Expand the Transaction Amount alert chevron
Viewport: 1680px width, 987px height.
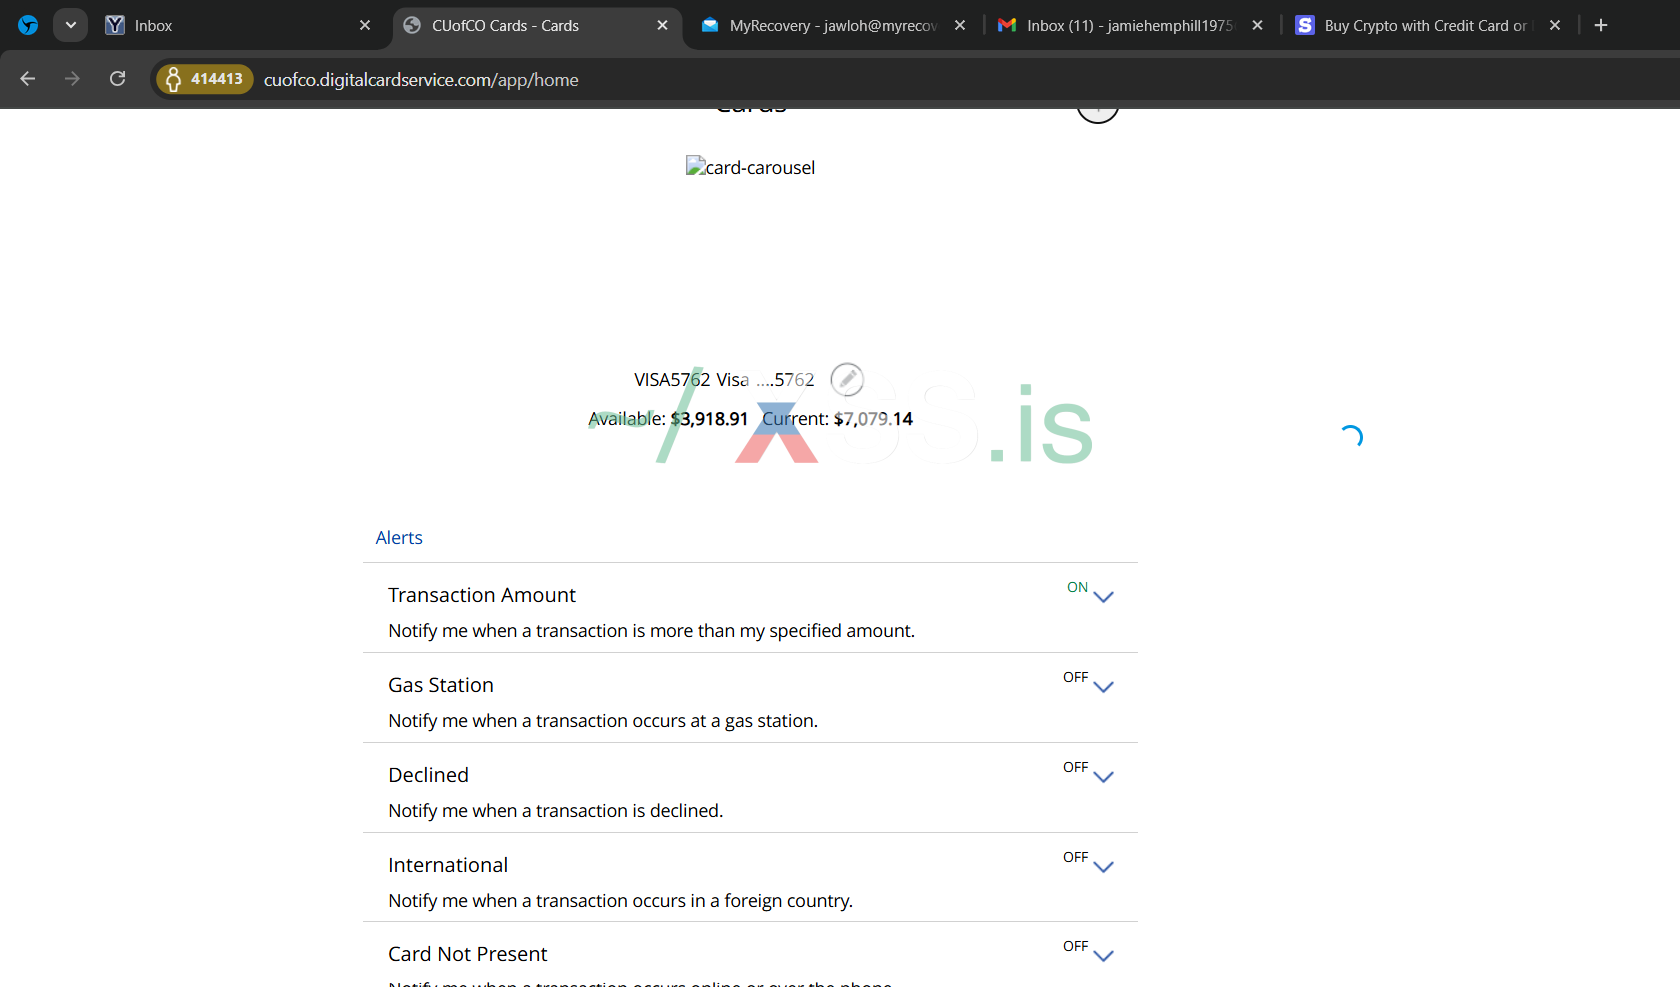click(1103, 596)
